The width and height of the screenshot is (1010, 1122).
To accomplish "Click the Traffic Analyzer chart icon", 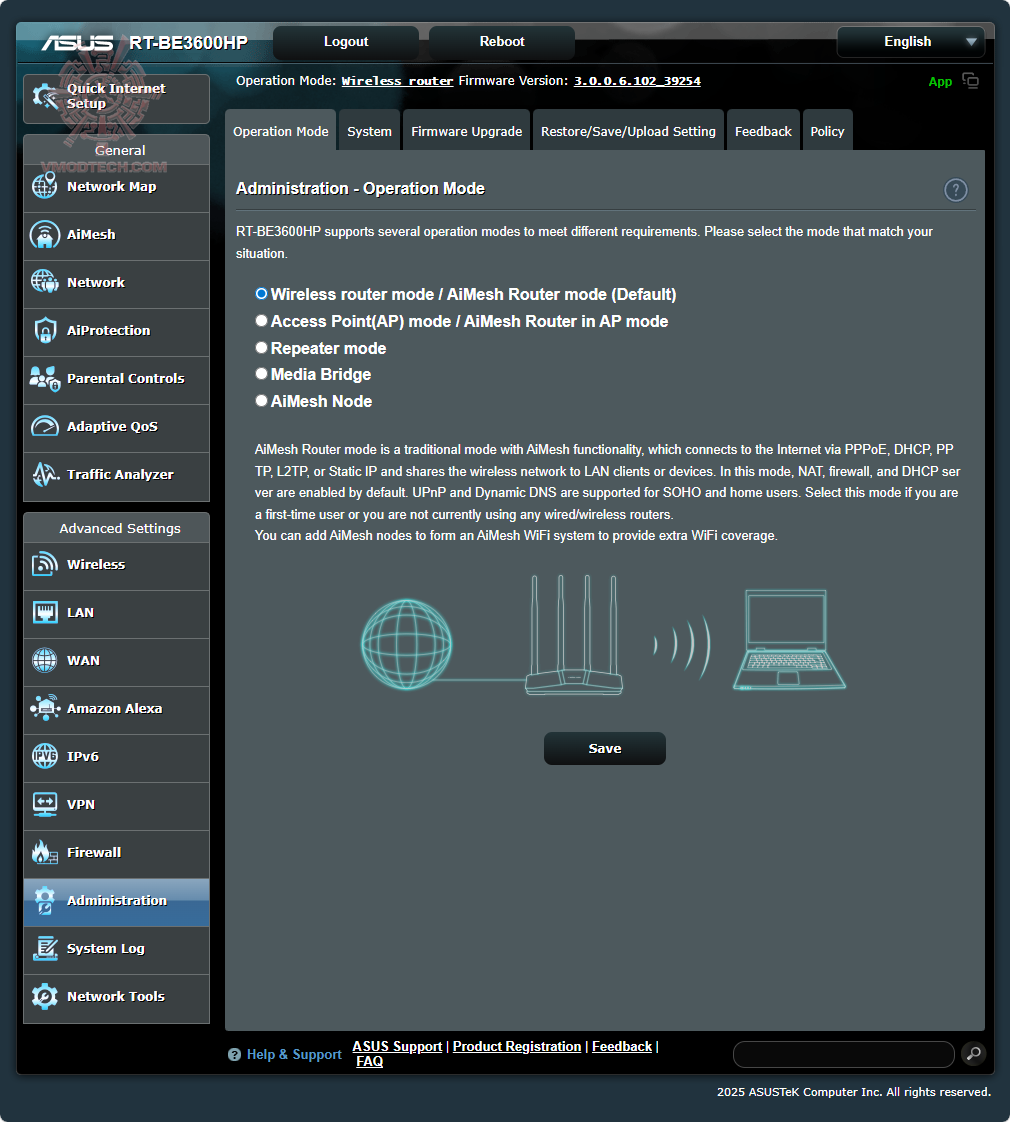I will tap(44, 474).
